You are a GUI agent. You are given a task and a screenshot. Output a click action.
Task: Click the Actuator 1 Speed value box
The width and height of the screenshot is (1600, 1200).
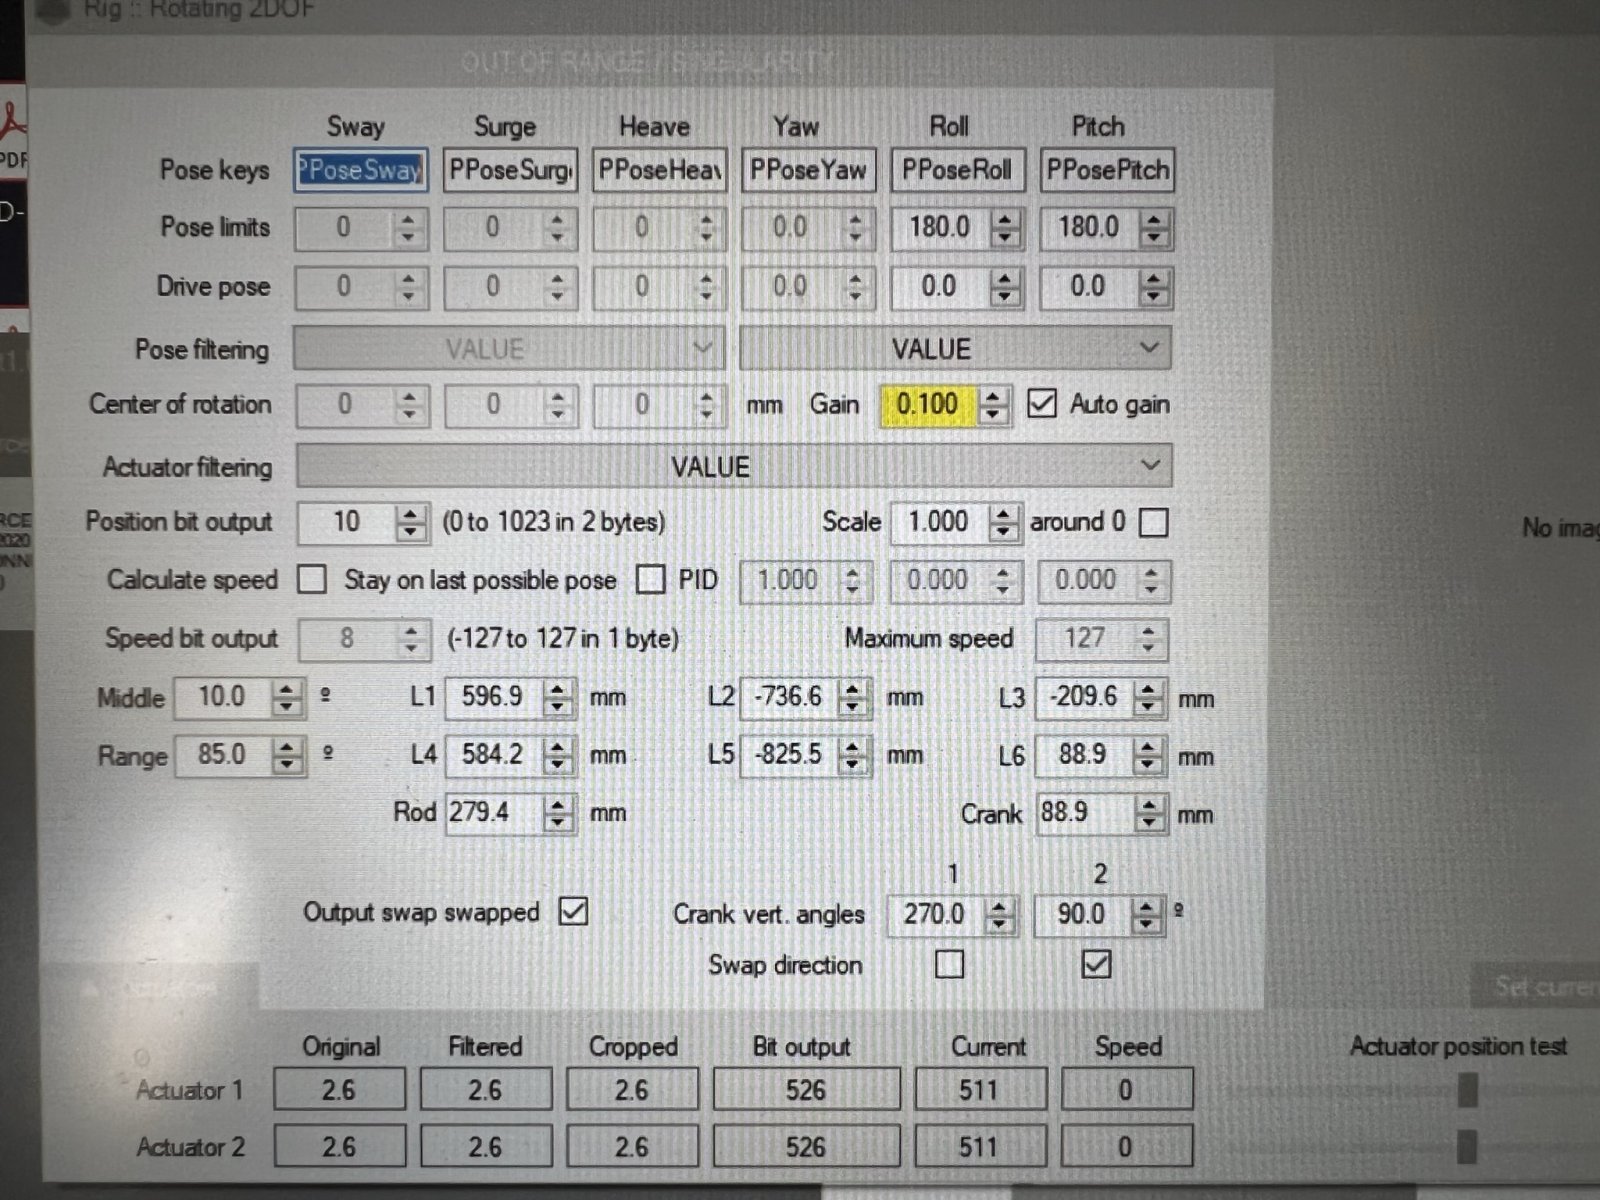1127,1089
